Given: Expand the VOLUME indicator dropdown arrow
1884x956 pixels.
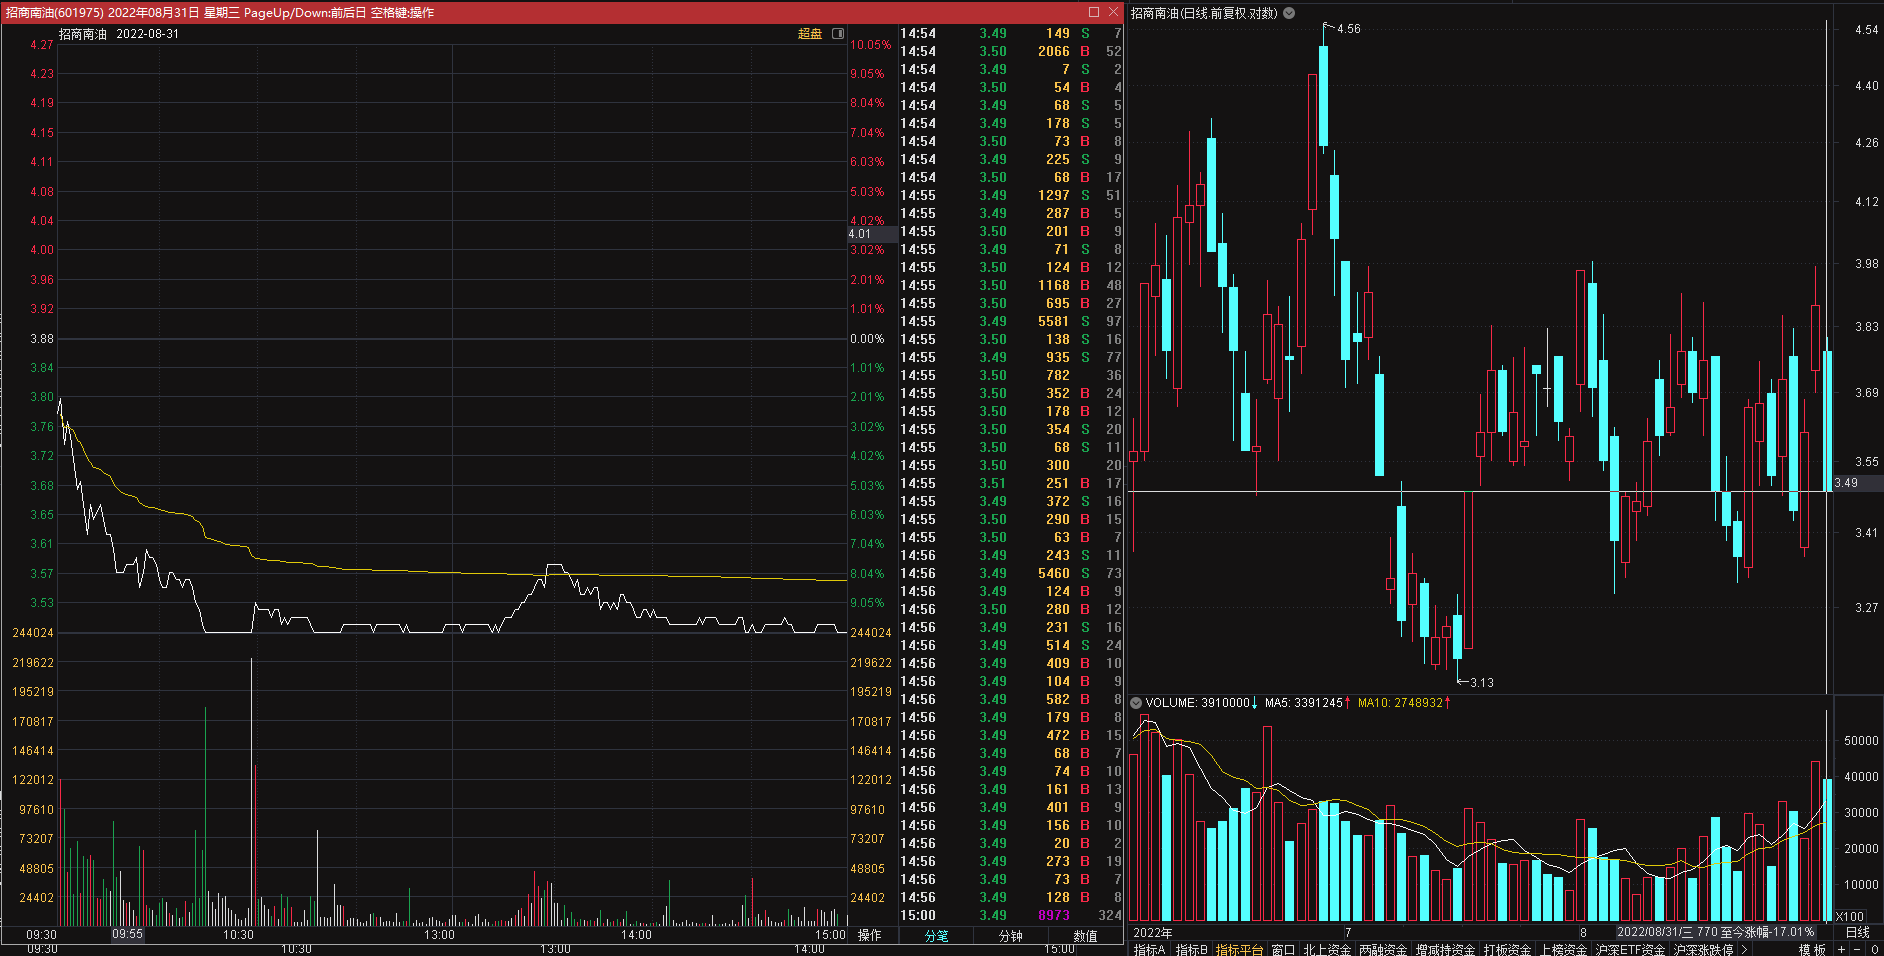Looking at the screenshot, I should 1136,703.
